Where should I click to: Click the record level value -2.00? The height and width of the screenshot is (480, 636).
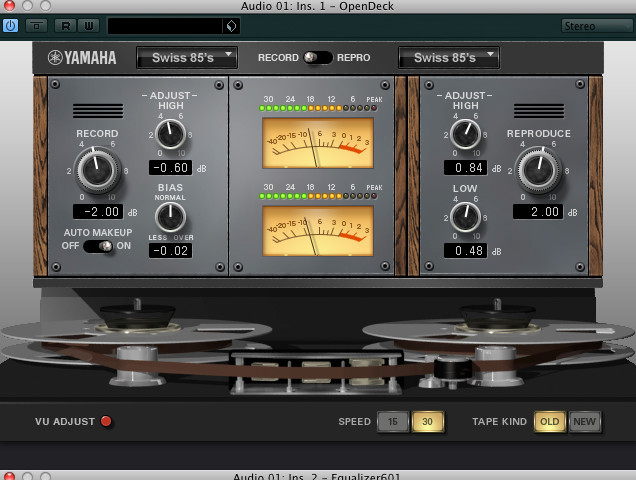point(98,211)
